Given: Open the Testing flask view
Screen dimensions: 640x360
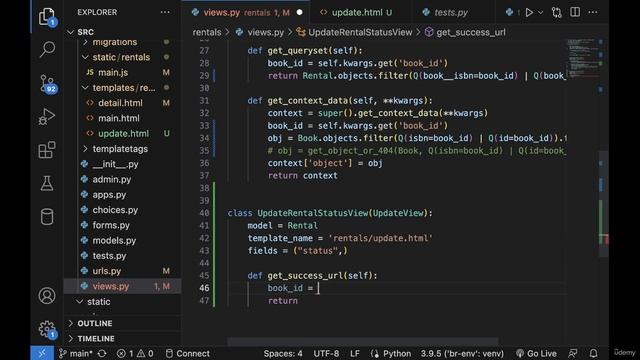Looking at the screenshot, I should point(47,183).
